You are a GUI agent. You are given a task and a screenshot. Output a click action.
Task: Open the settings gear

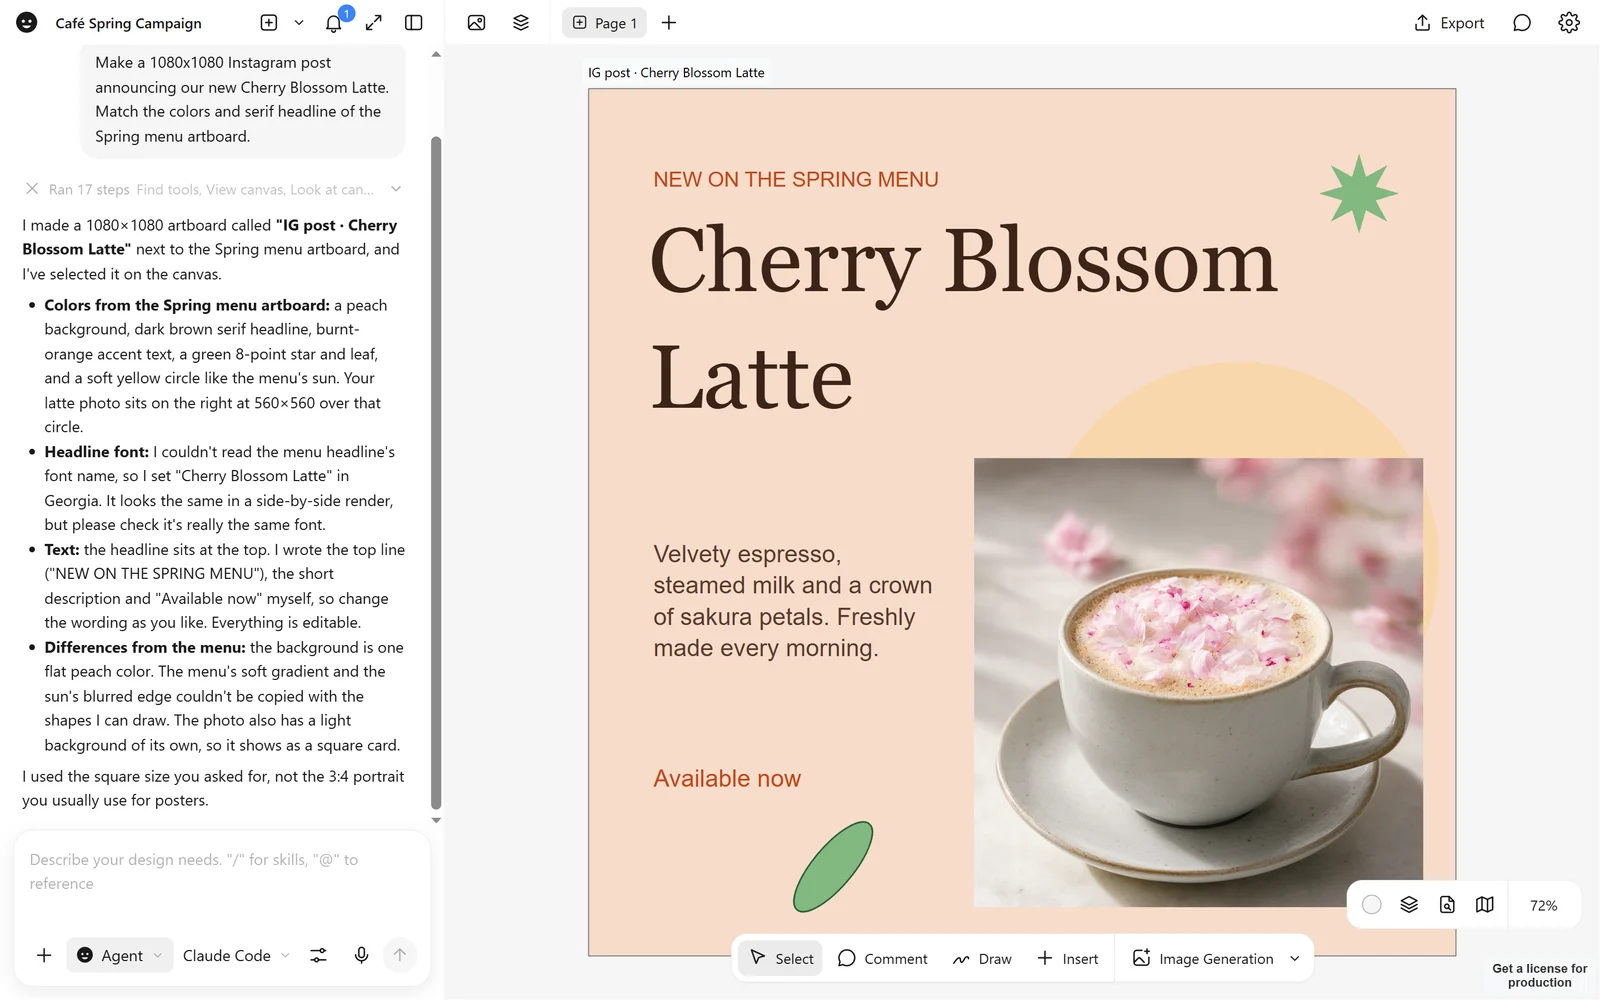tap(1569, 23)
